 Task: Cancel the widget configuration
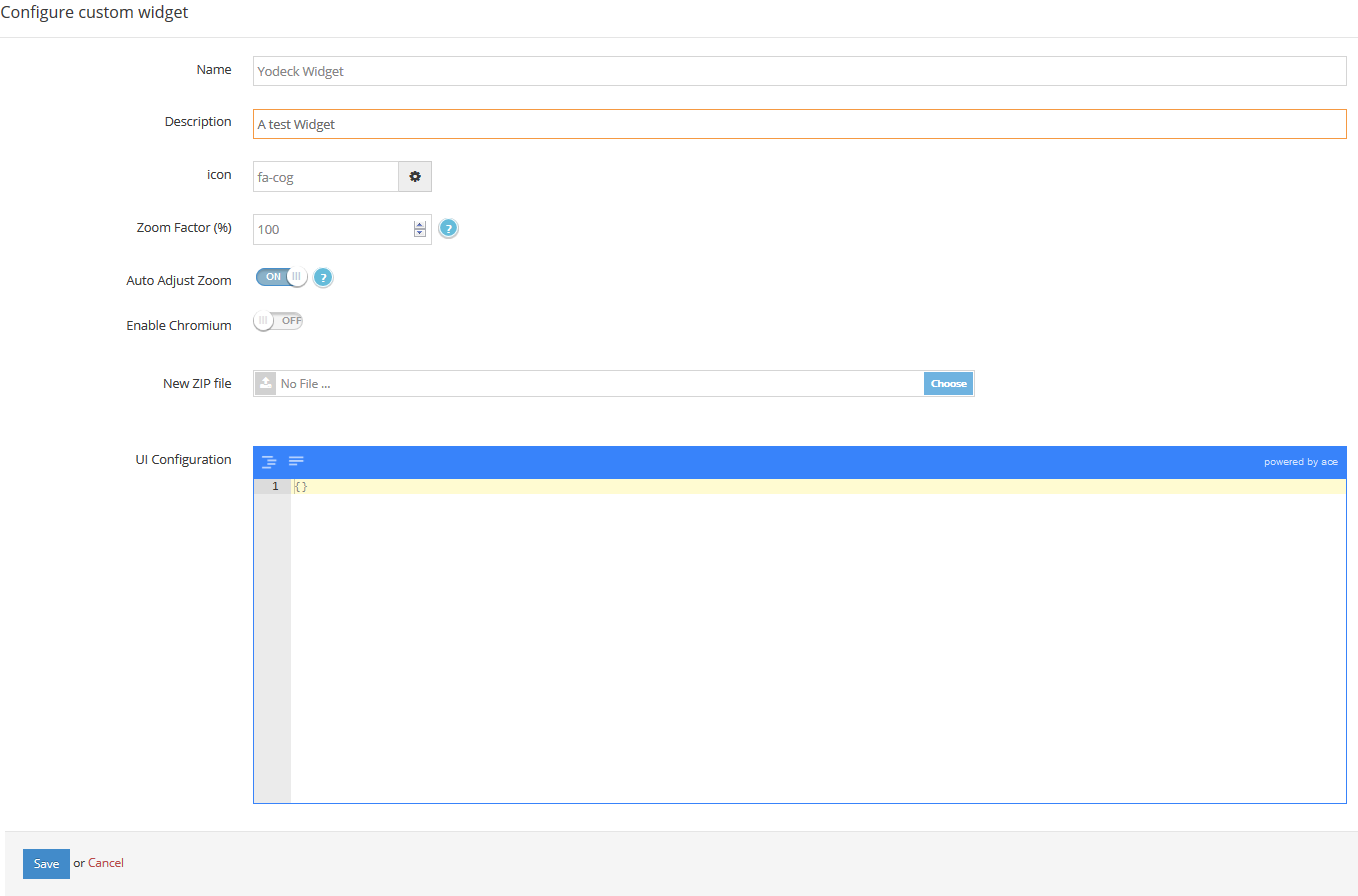(106, 863)
